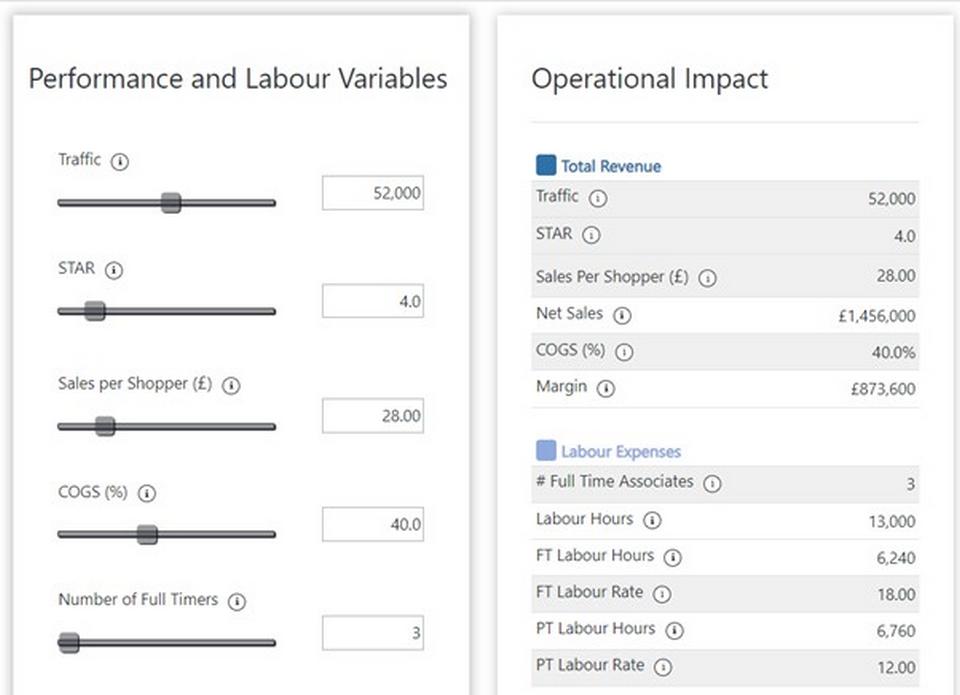Click info icon beside Number of Full Timers
960x695 pixels.
click(x=237, y=601)
